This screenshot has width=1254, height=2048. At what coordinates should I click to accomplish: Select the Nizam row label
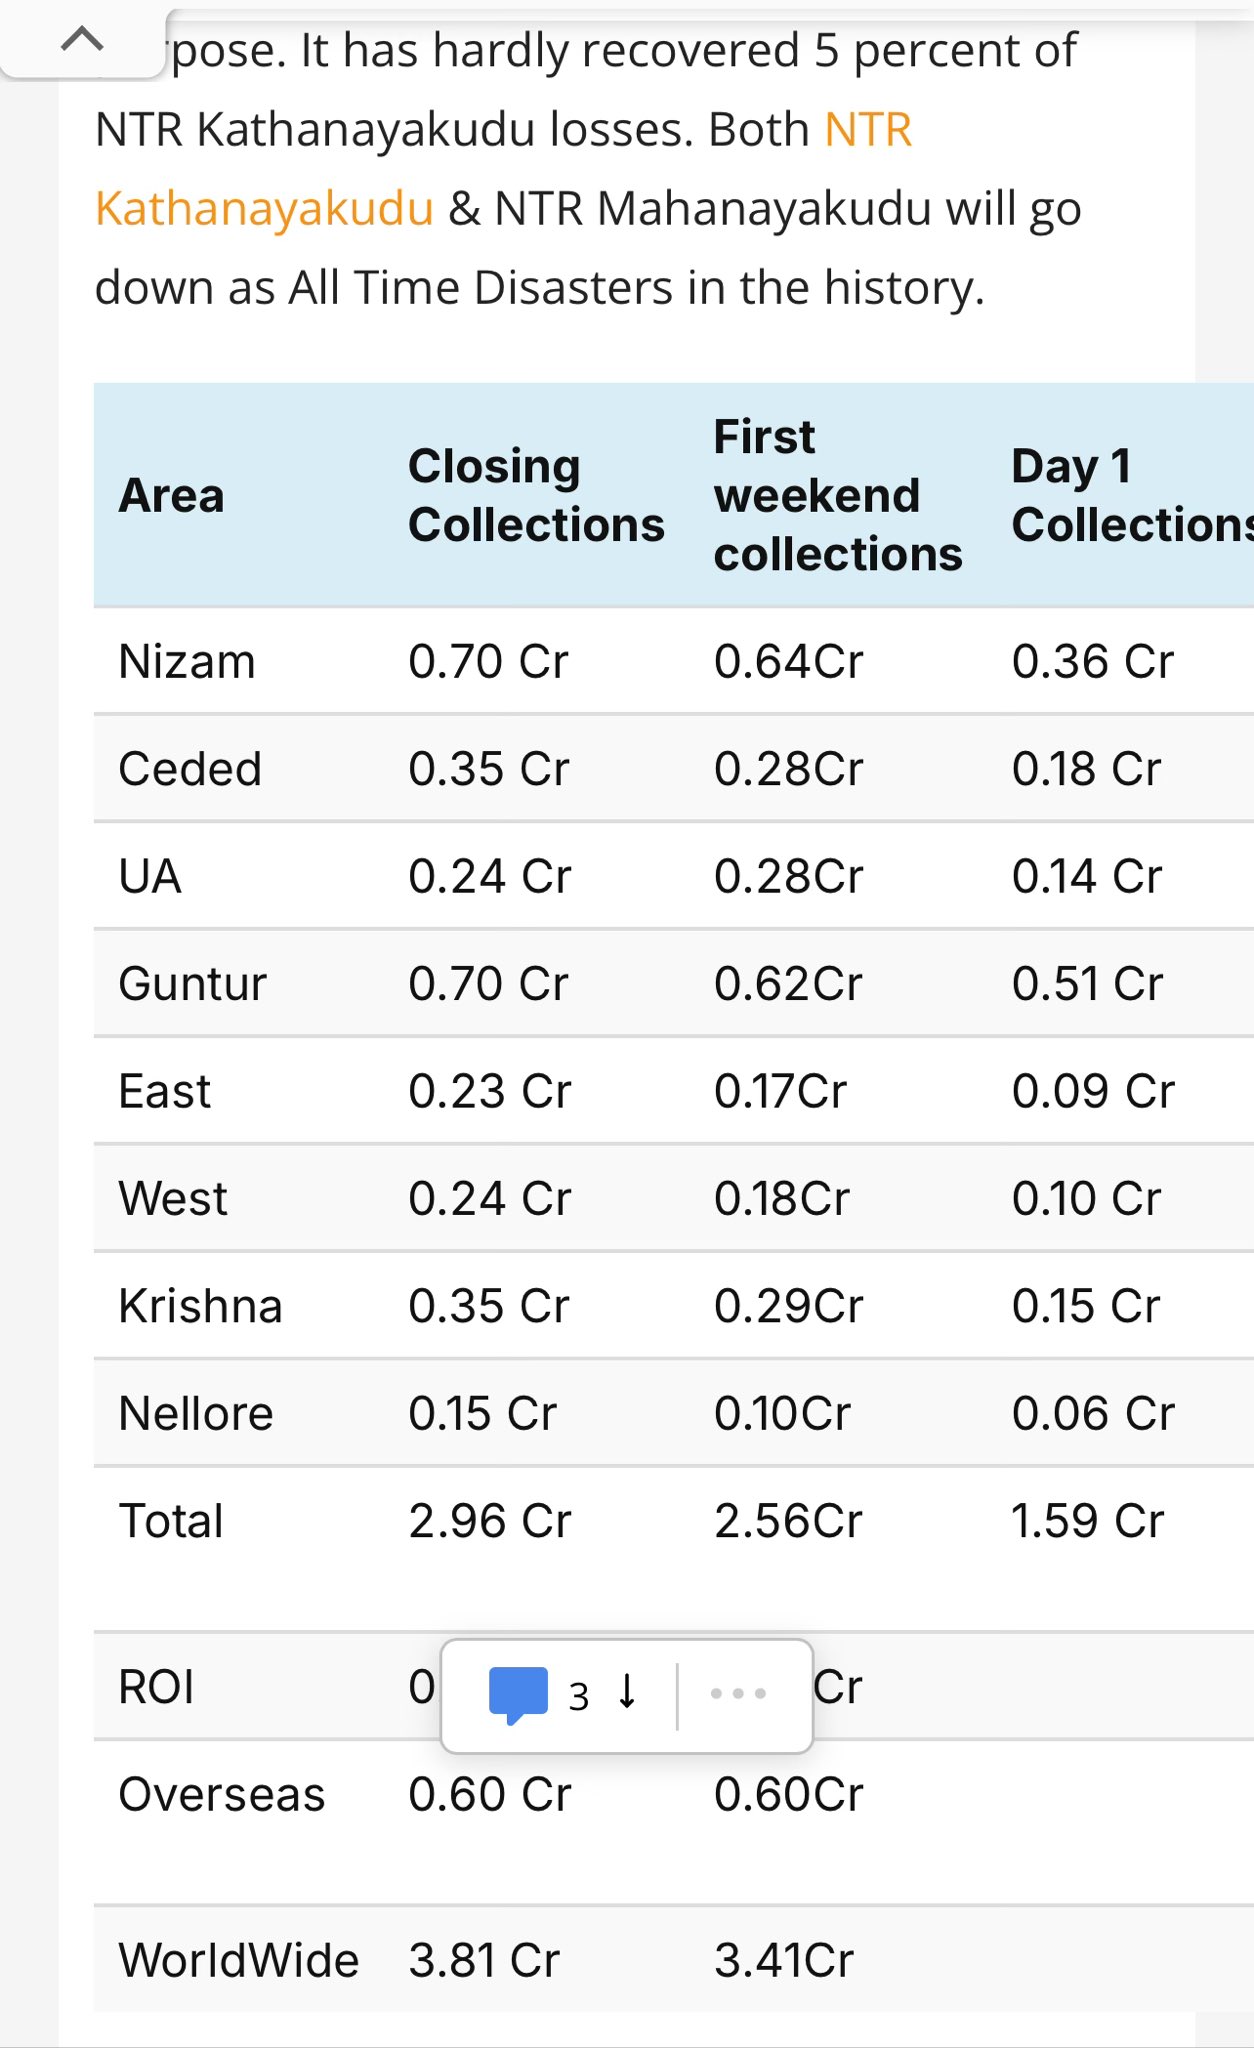tap(187, 662)
